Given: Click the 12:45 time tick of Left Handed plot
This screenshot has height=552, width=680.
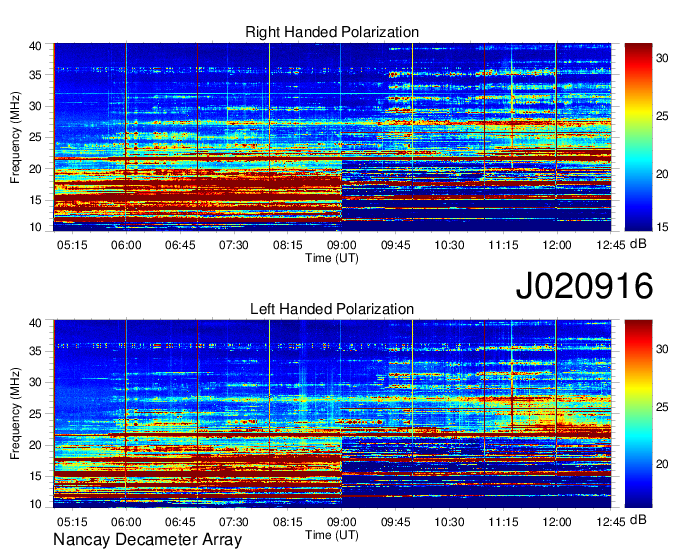Looking at the screenshot, I should pyautogui.click(x=611, y=522).
